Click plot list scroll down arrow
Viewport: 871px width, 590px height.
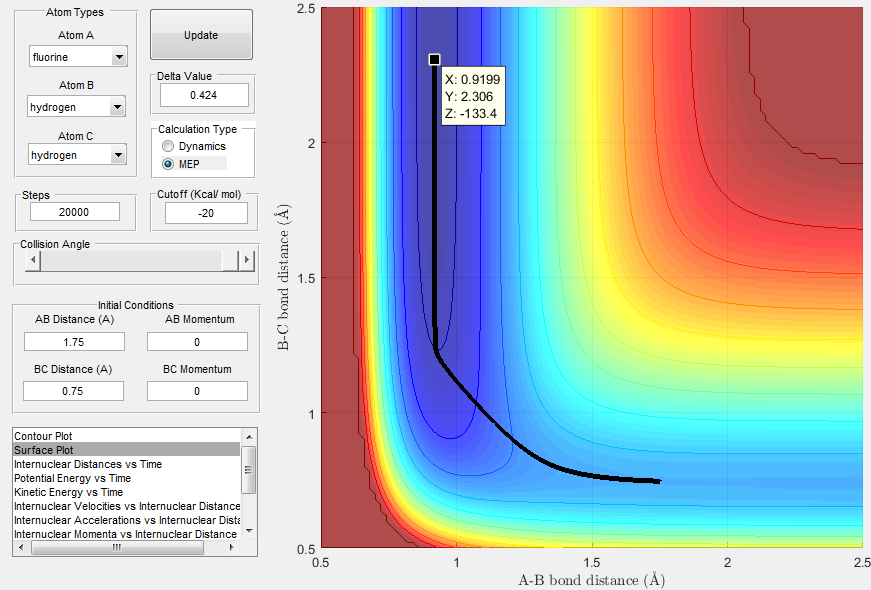[249, 531]
